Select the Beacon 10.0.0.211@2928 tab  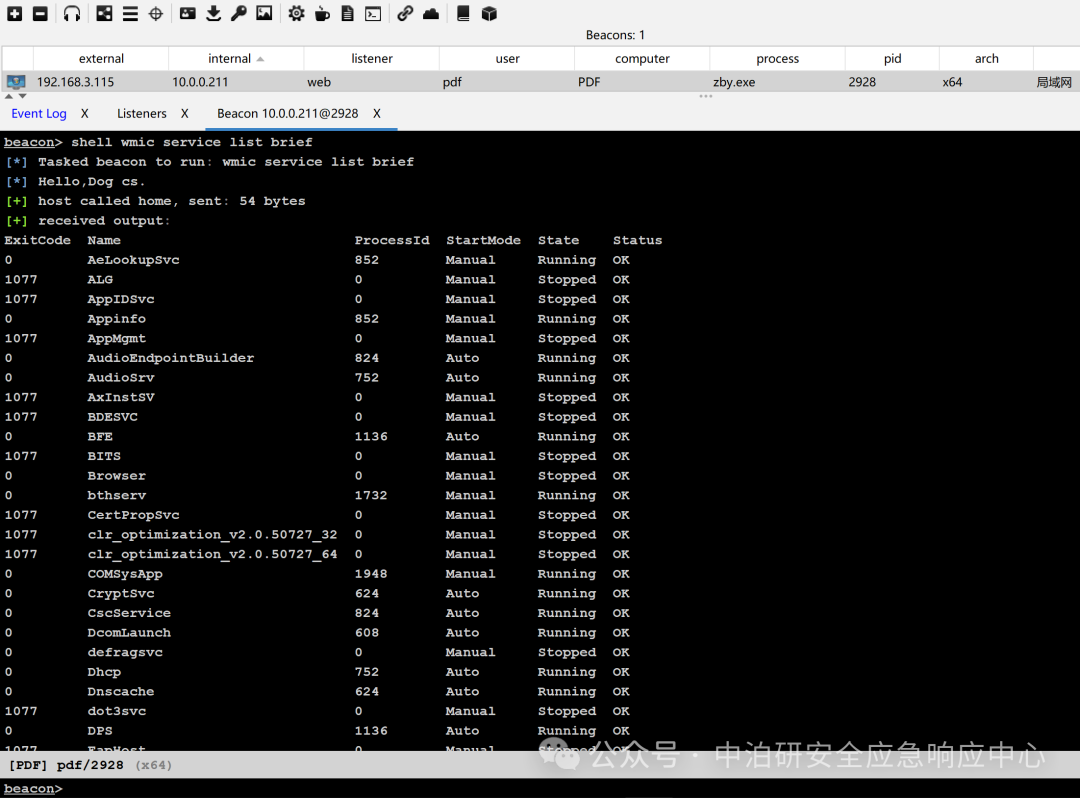coord(287,114)
